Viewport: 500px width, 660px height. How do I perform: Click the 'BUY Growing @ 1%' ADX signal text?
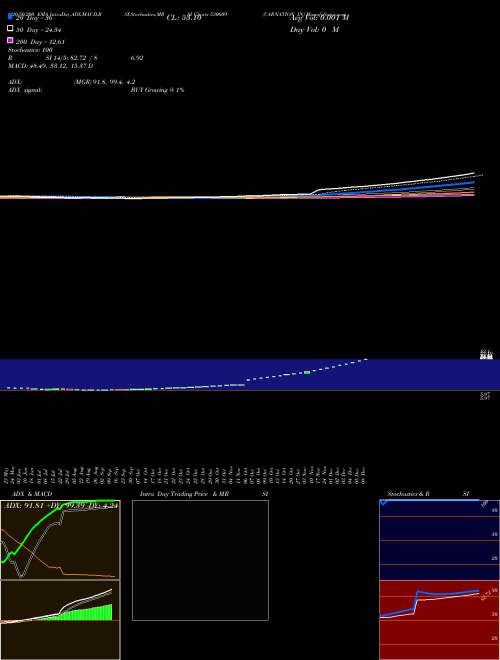click(x=157, y=90)
